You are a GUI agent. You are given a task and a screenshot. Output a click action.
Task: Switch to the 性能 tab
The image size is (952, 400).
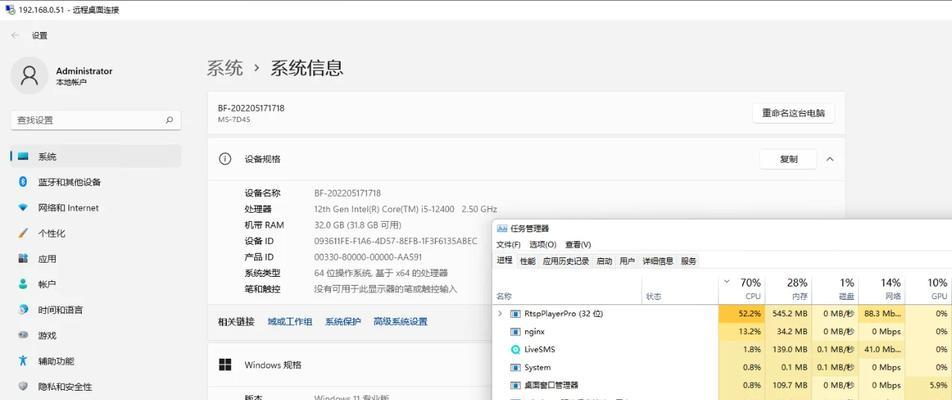tap(528, 261)
